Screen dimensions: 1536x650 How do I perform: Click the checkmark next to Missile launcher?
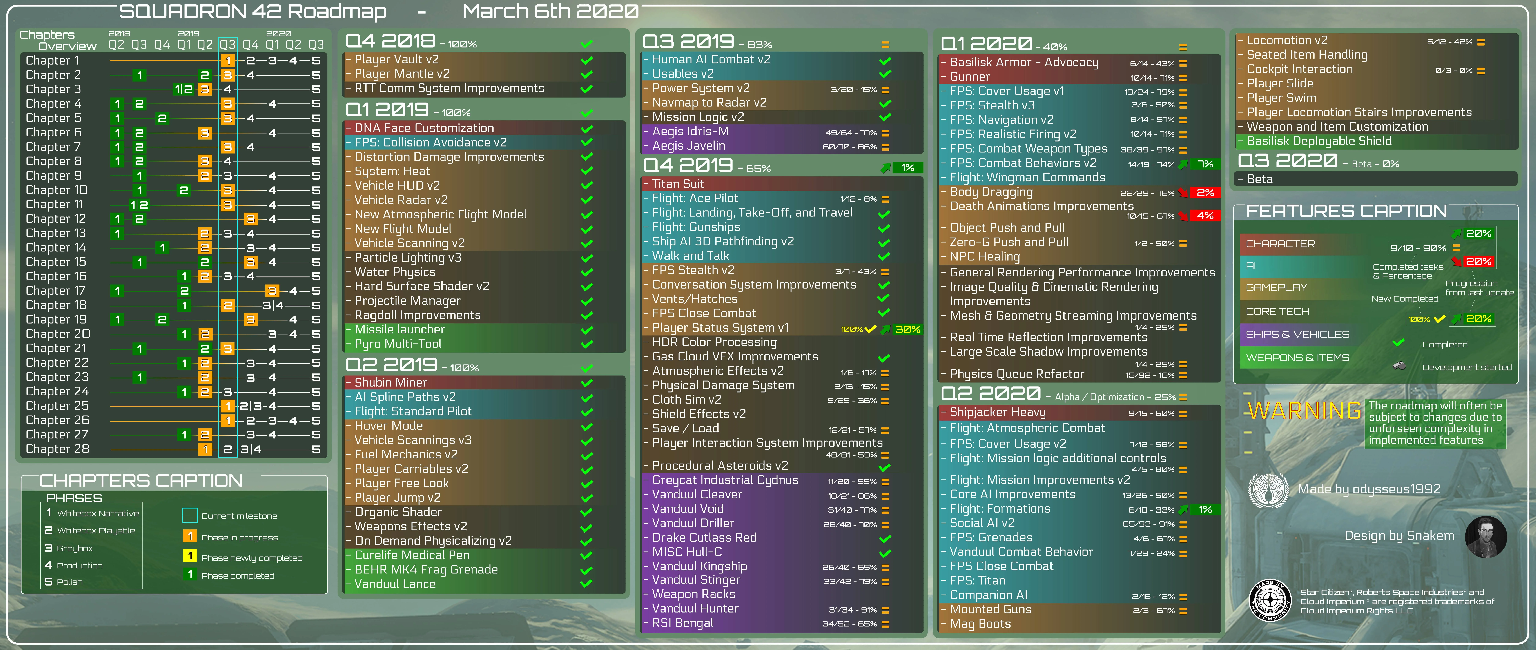click(x=587, y=330)
